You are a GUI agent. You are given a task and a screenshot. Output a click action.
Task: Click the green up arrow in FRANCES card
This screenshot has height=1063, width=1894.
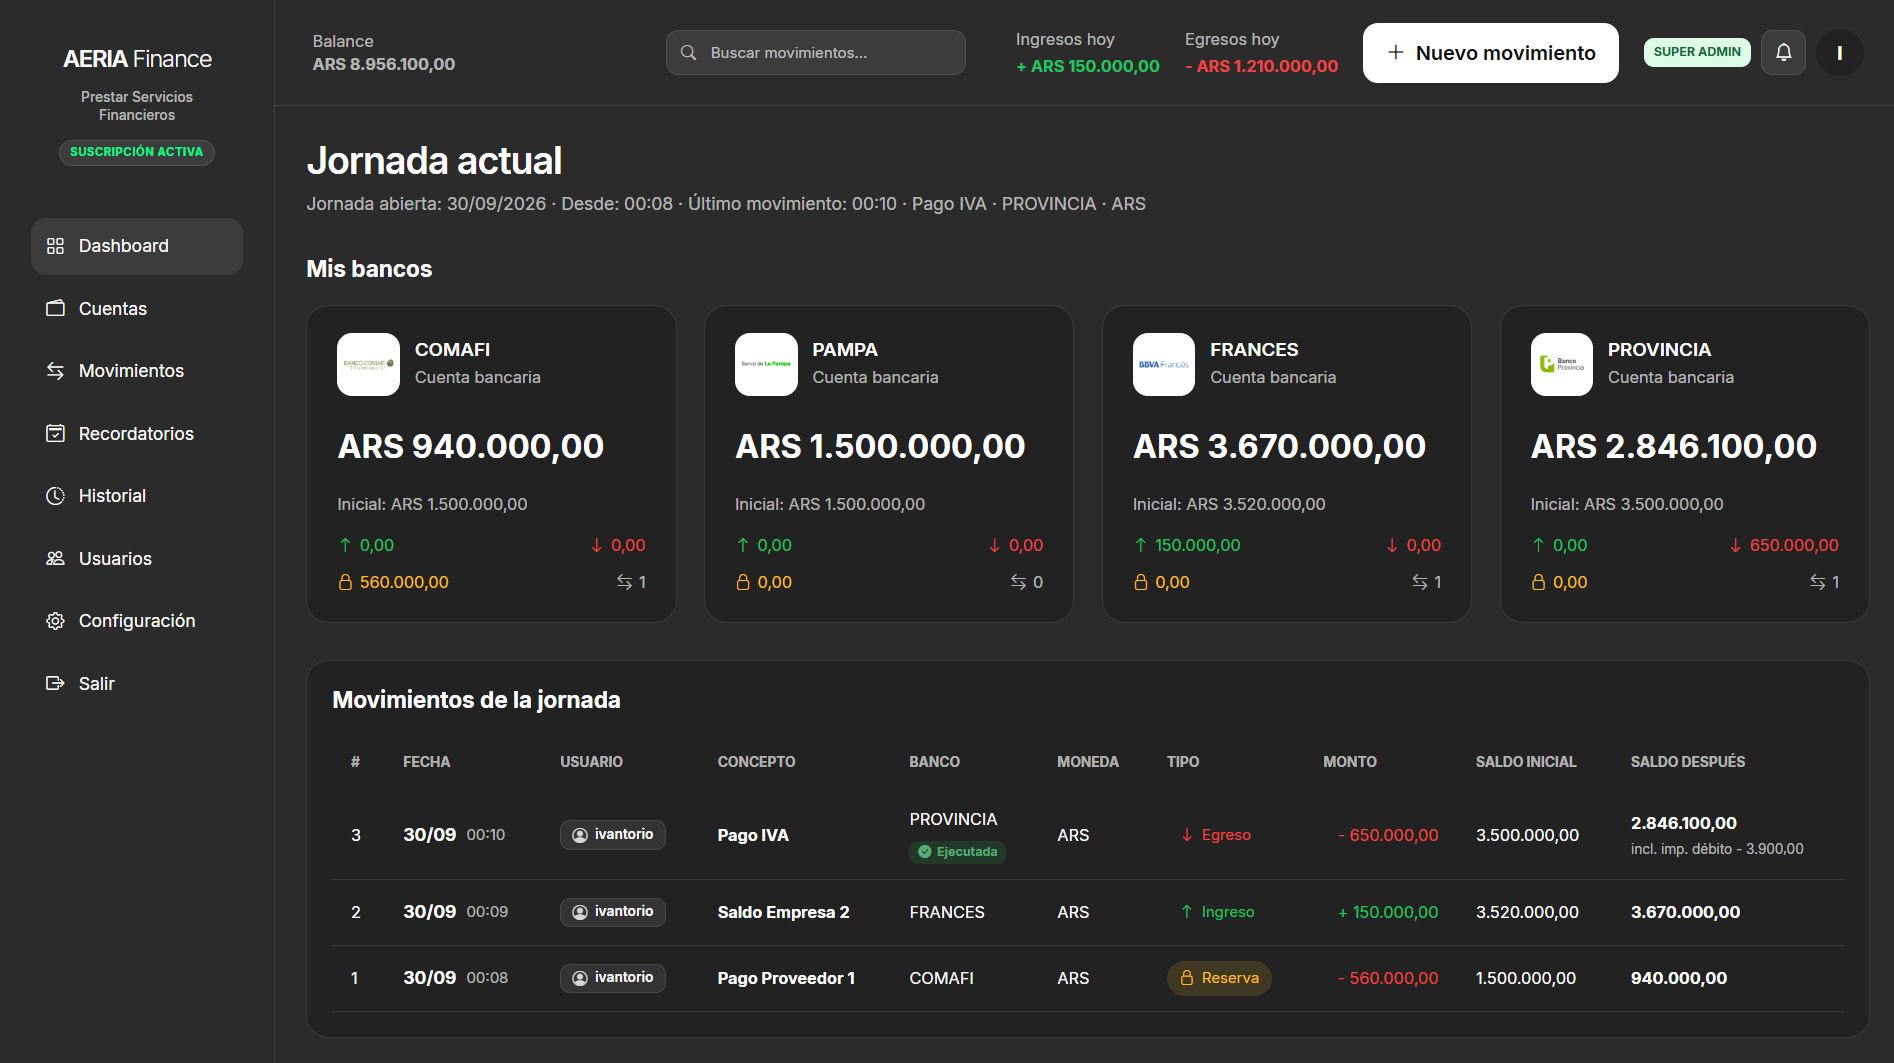(x=1141, y=545)
